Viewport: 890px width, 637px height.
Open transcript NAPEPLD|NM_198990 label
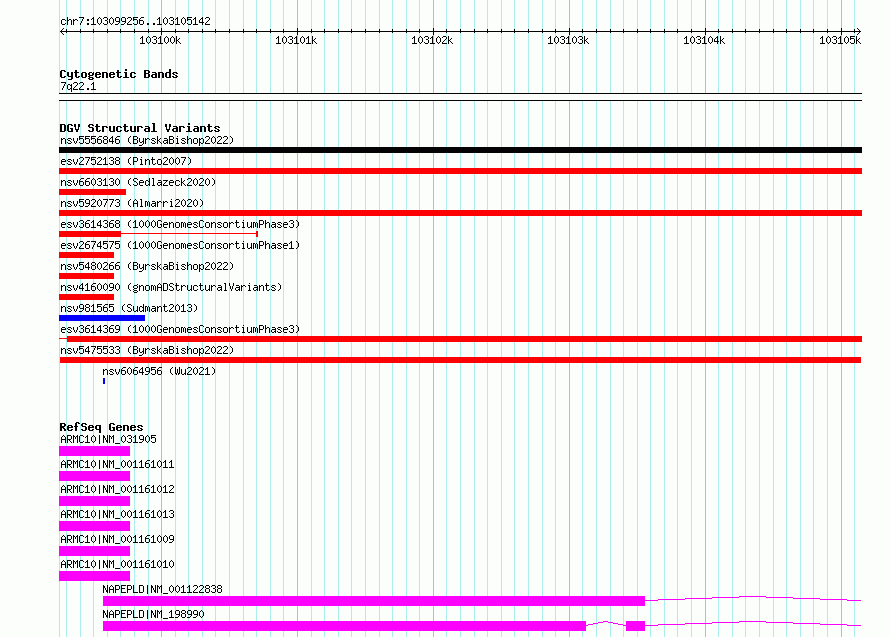(153, 614)
